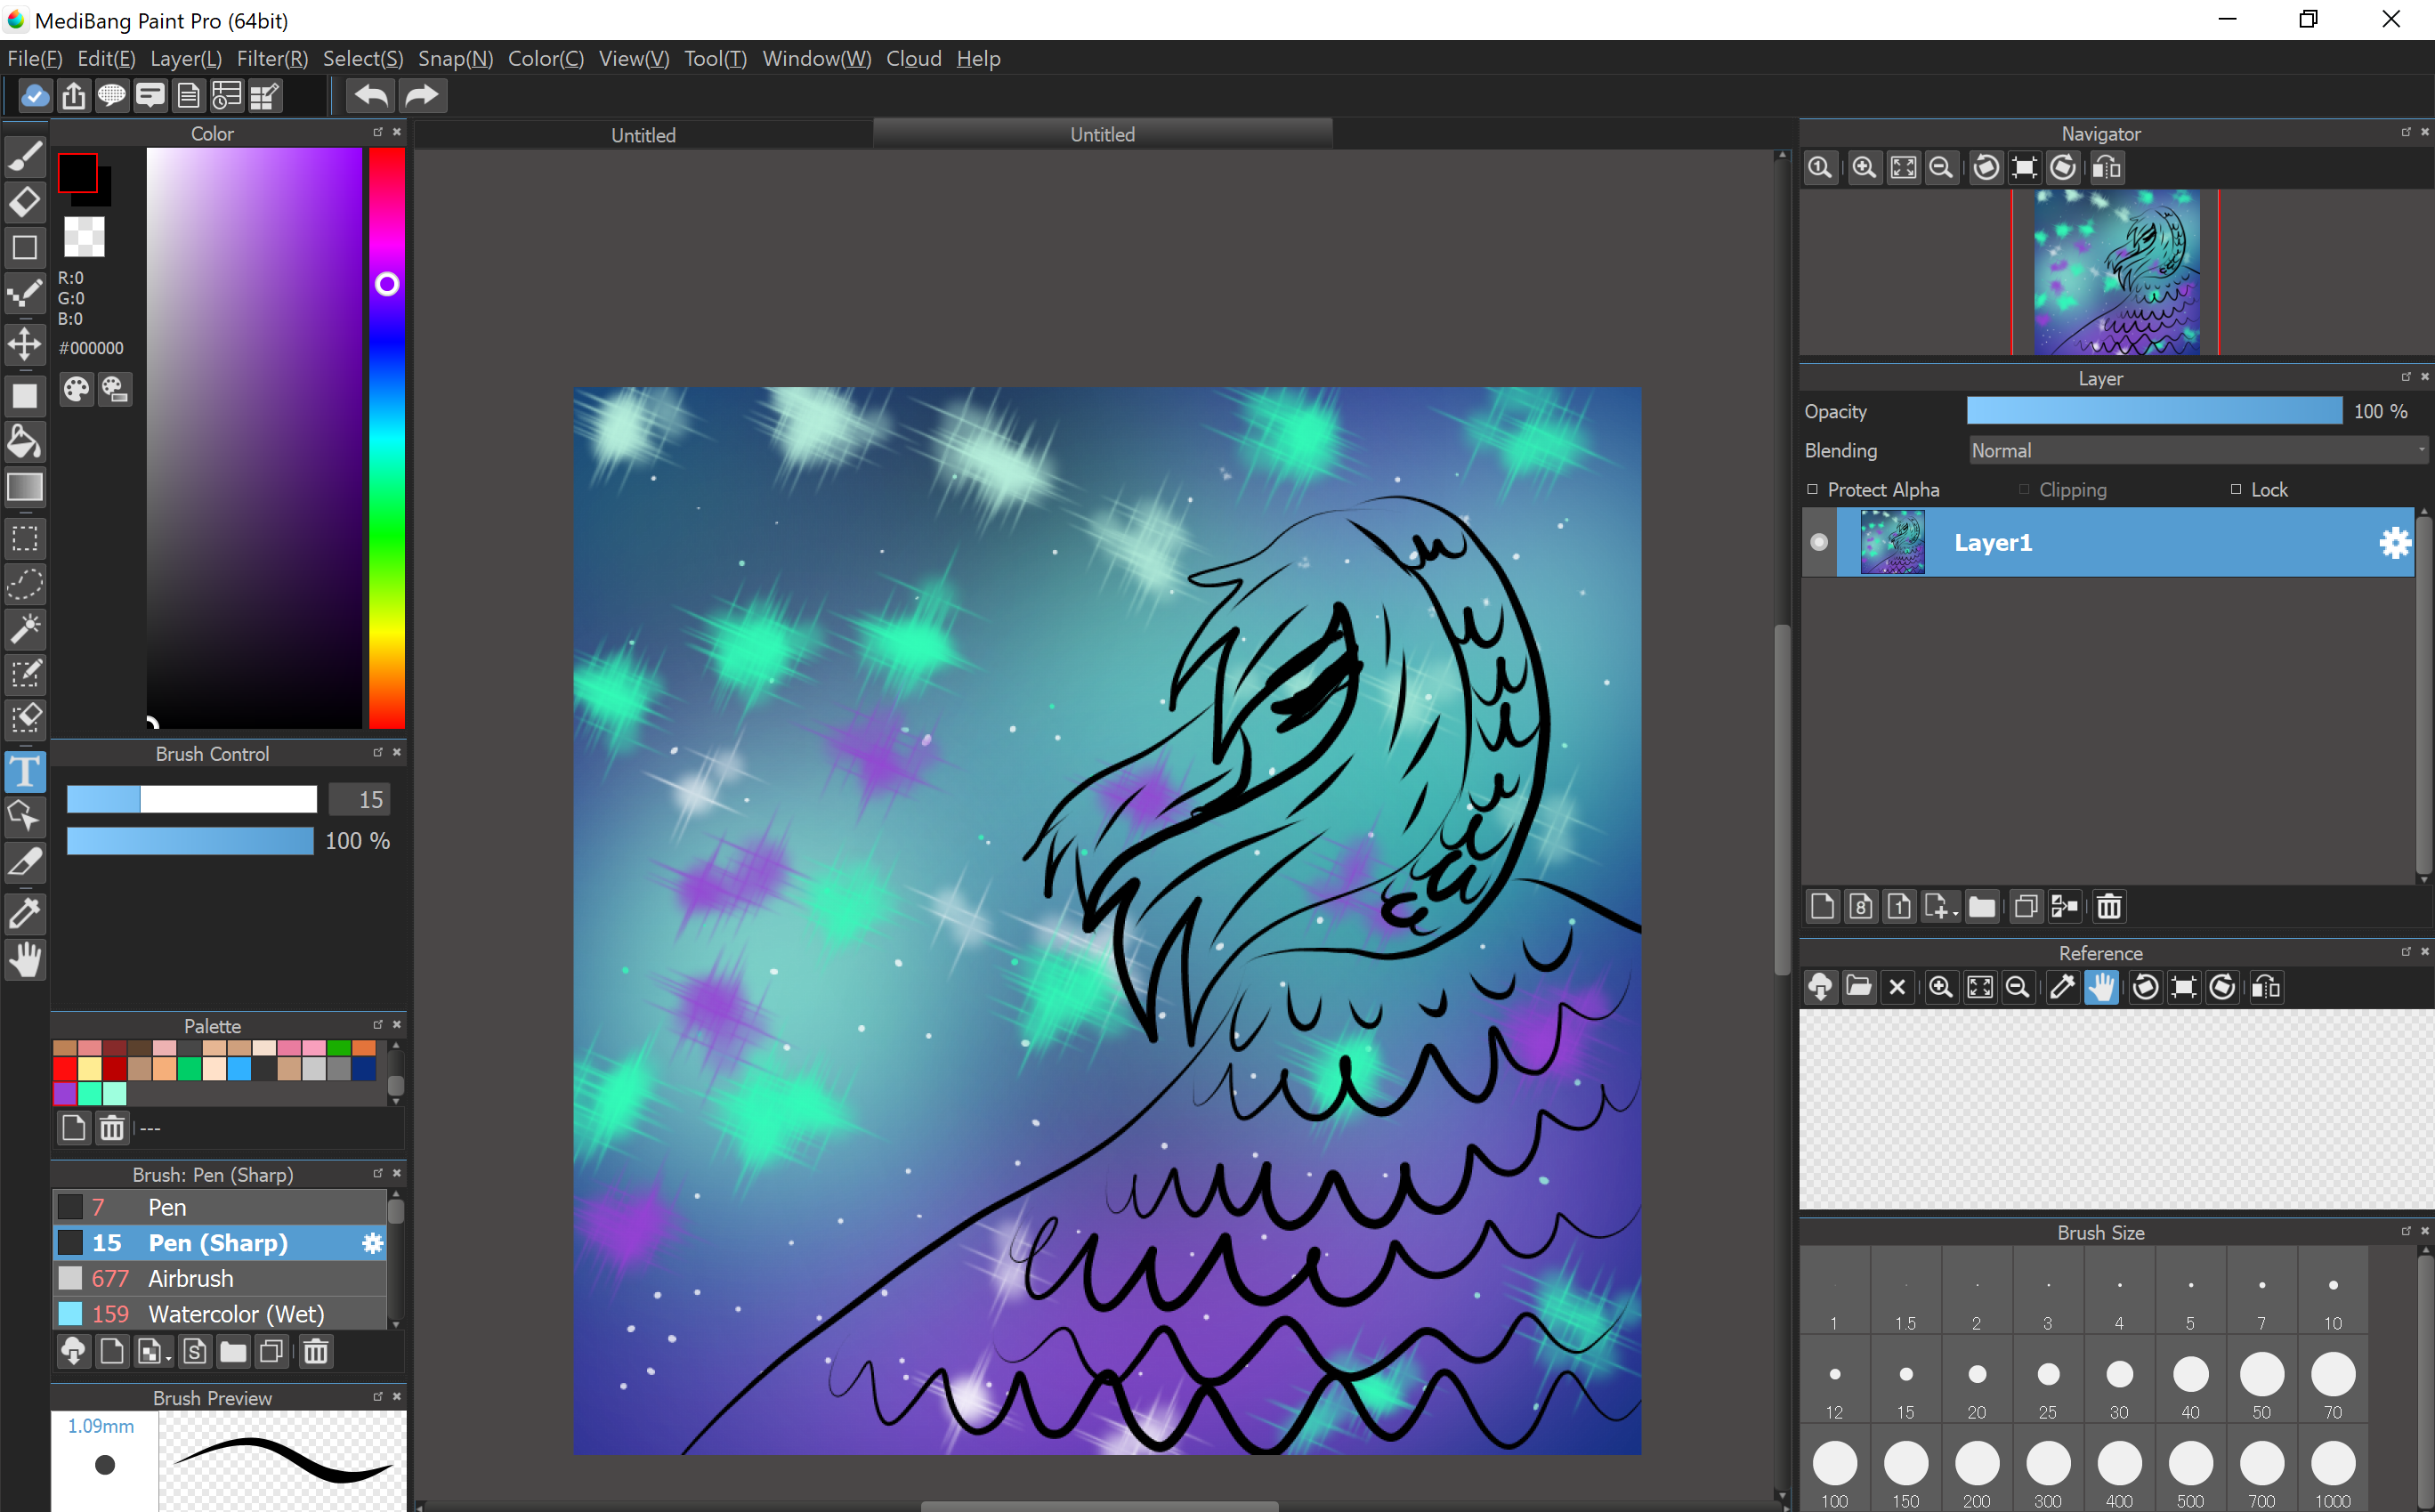Open Layer1 settings gear menu
This screenshot has width=2435, height=1512.
click(2394, 542)
